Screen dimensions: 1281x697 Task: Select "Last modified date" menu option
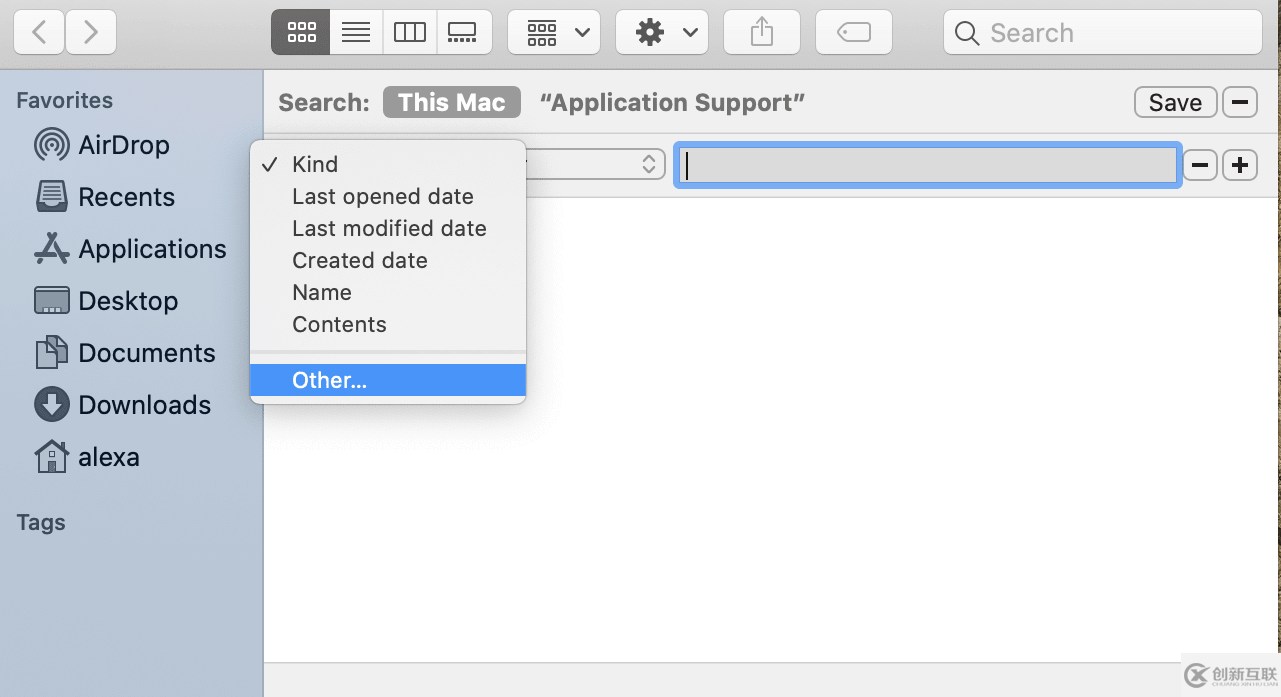click(389, 228)
